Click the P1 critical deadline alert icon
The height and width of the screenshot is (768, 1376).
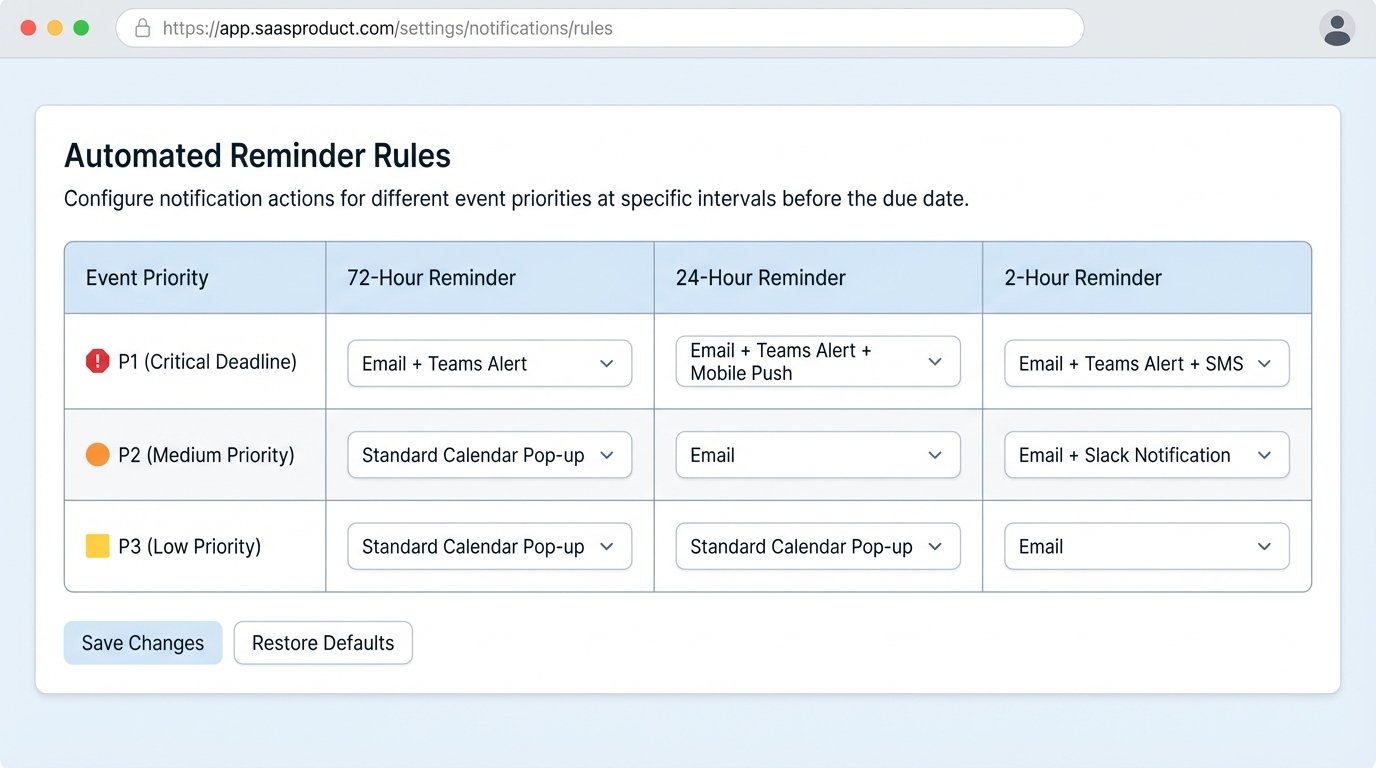click(x=98, y=361)
